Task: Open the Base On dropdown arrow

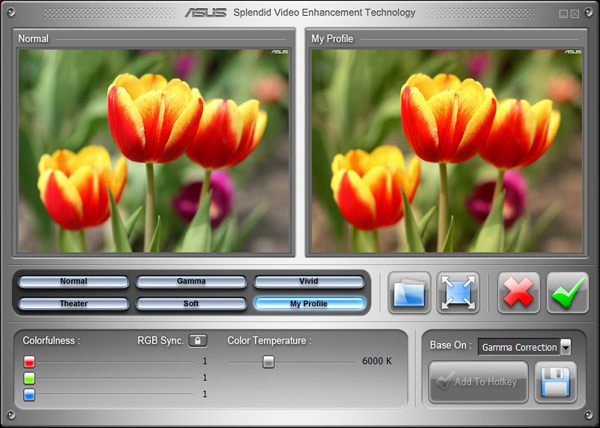Action: tap(565, 347)
